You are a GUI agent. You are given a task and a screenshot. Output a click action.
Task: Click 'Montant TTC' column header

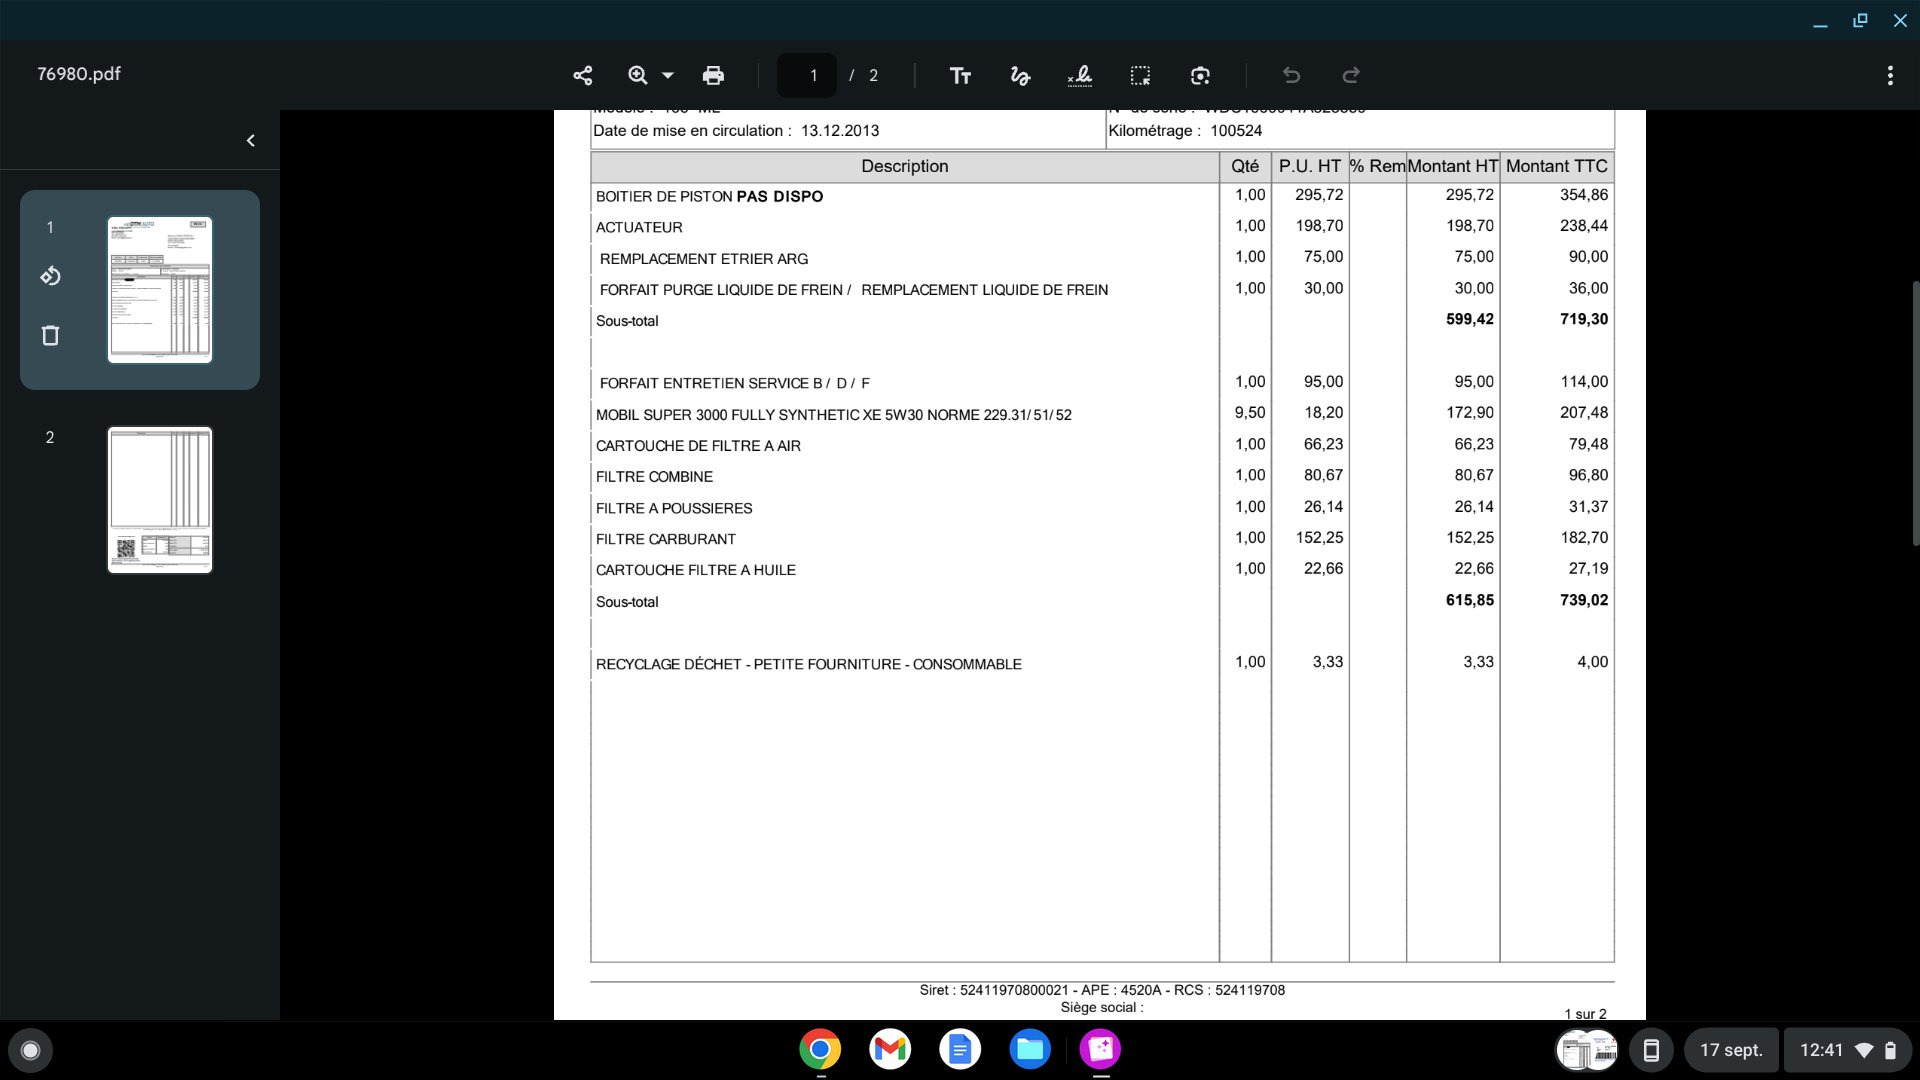click(1556, 166)
